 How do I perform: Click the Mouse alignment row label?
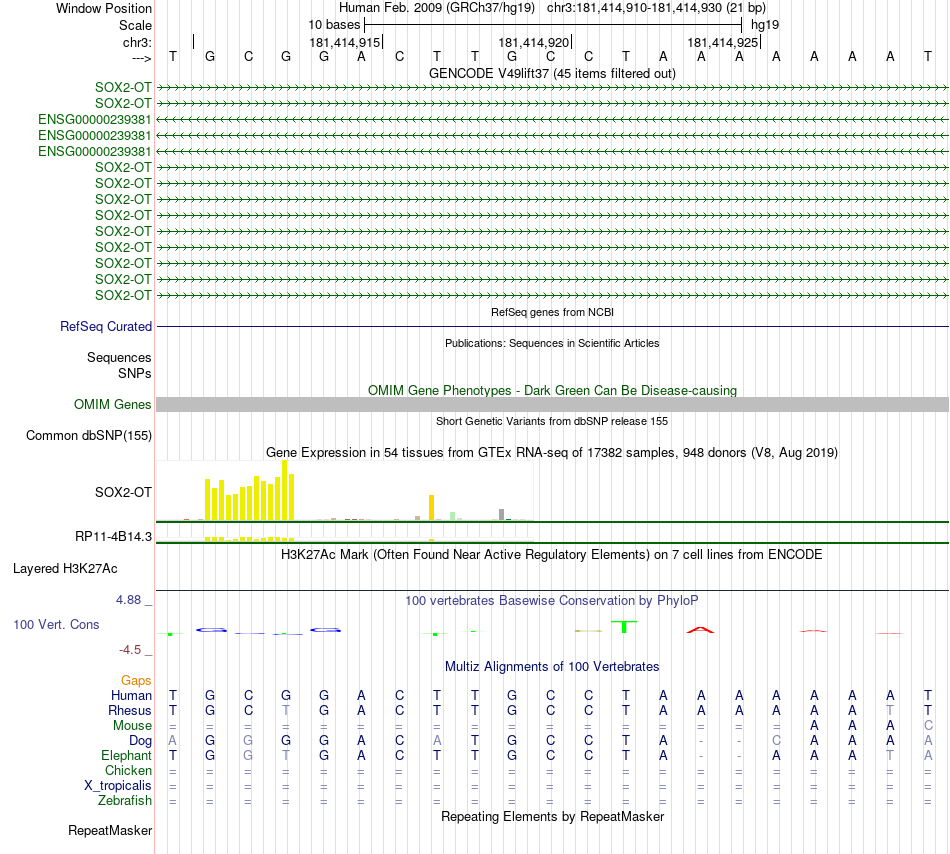coord(132,726)
